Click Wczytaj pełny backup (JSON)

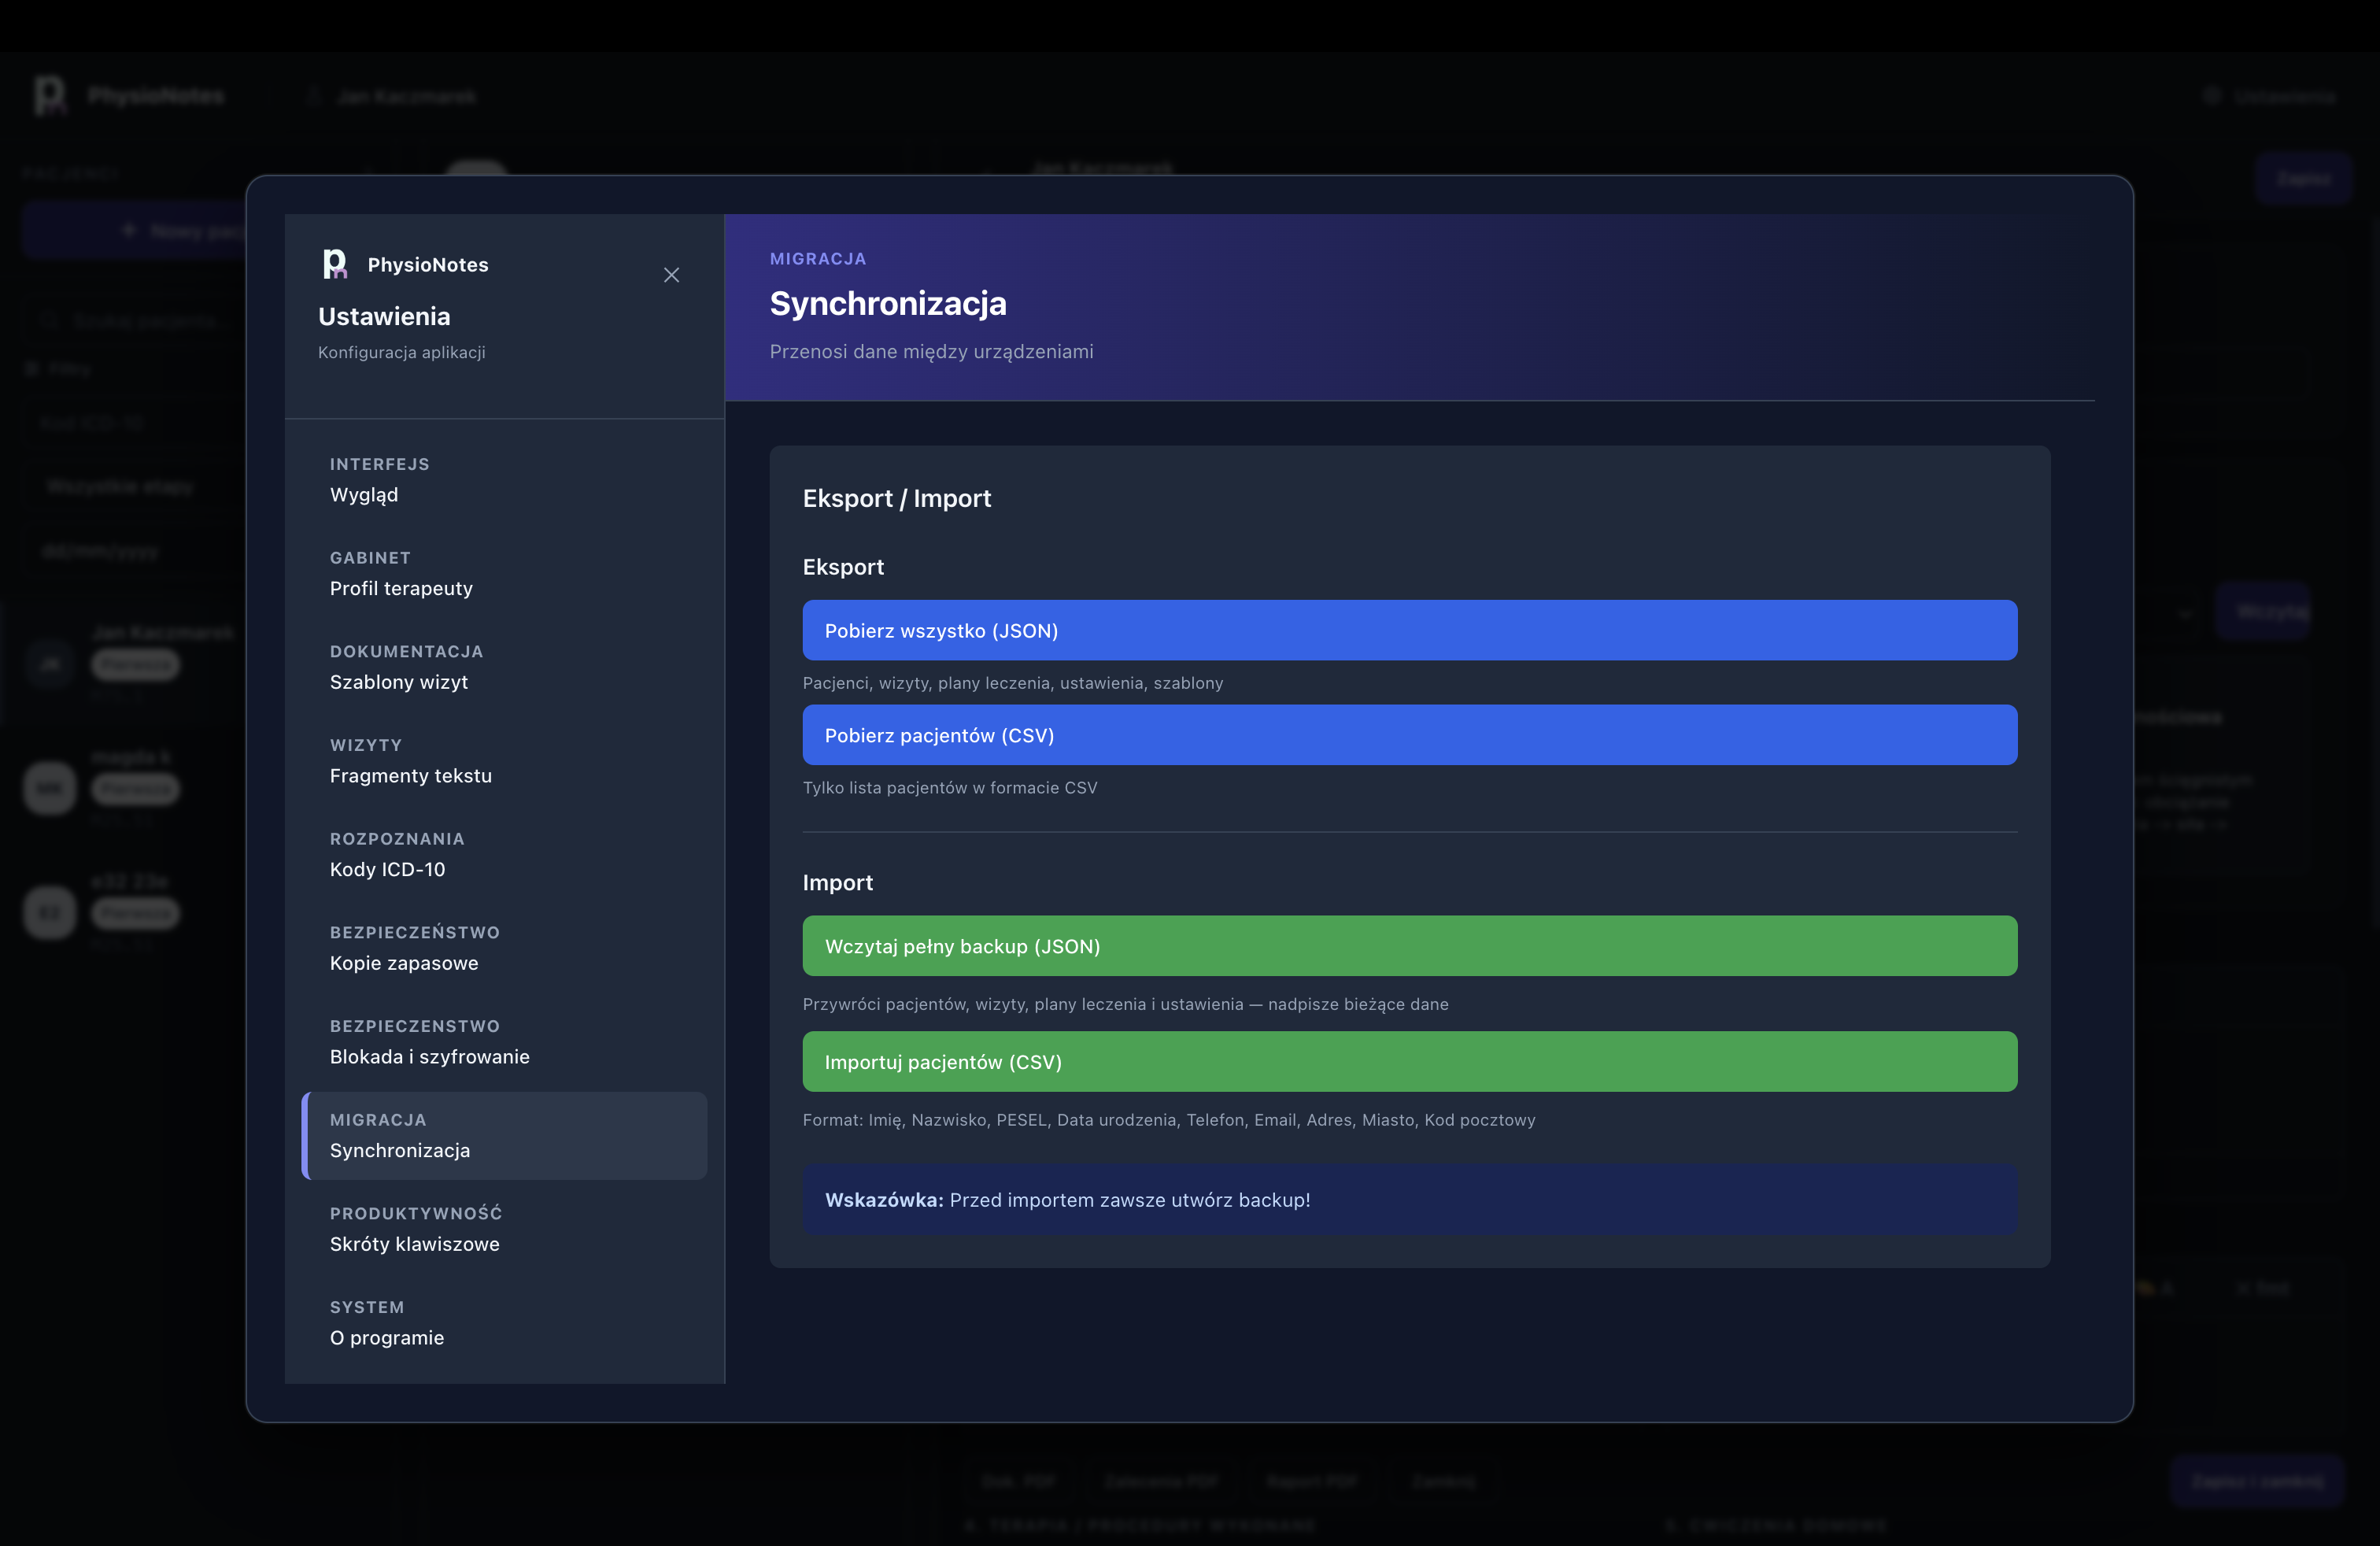pyautogui.click(x=1409, y=946)
